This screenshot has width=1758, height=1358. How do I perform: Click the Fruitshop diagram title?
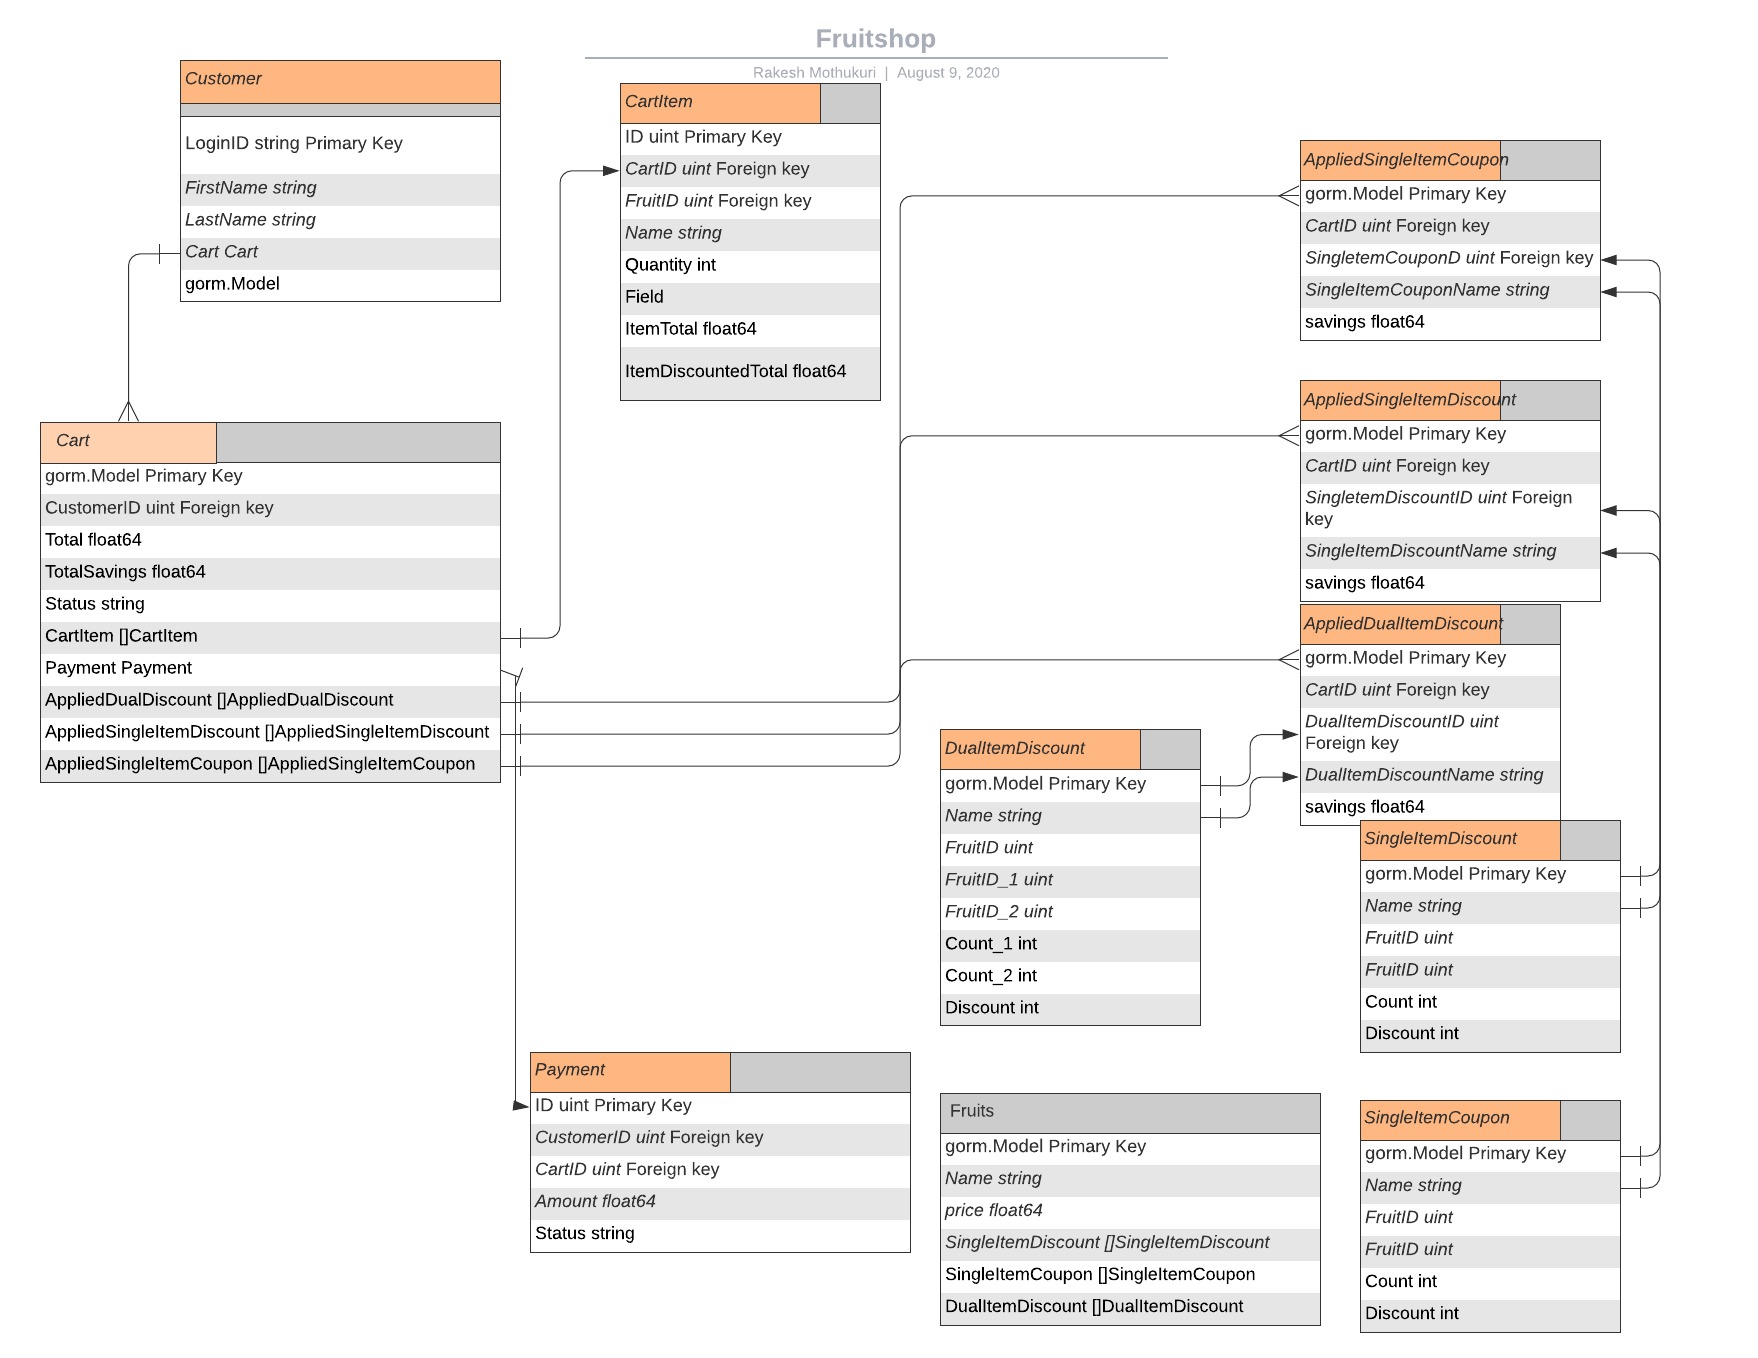[x=876, y=38]
